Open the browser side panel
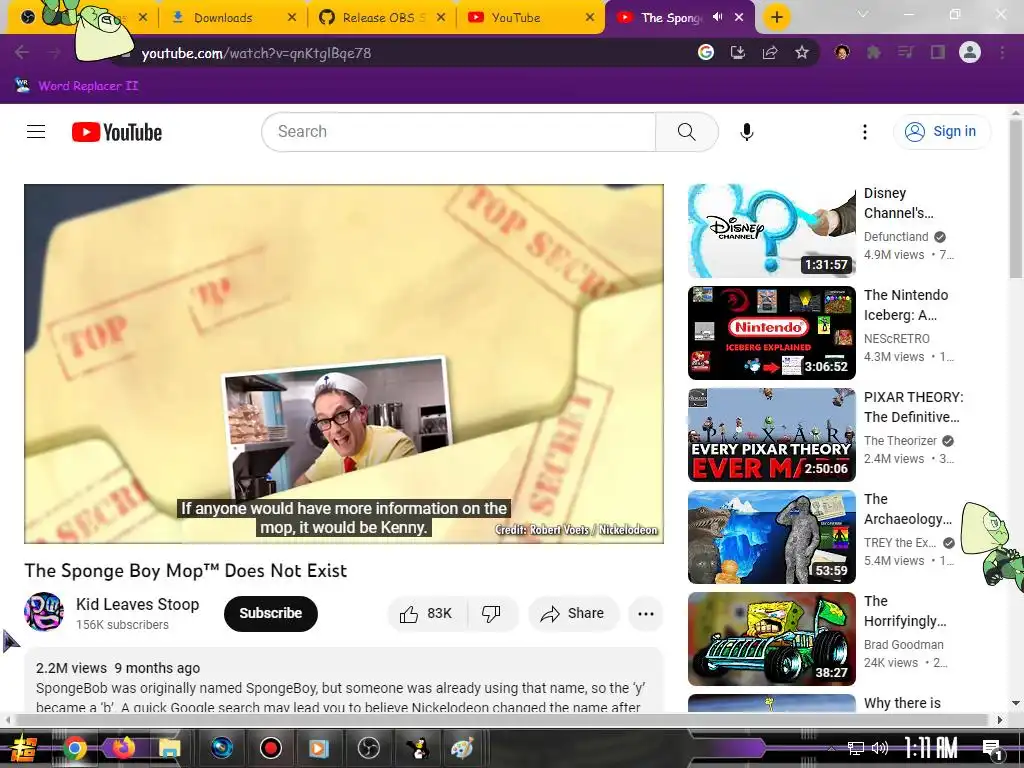The height and width of the screenshot is (768, 1024). tap(938, 53)
